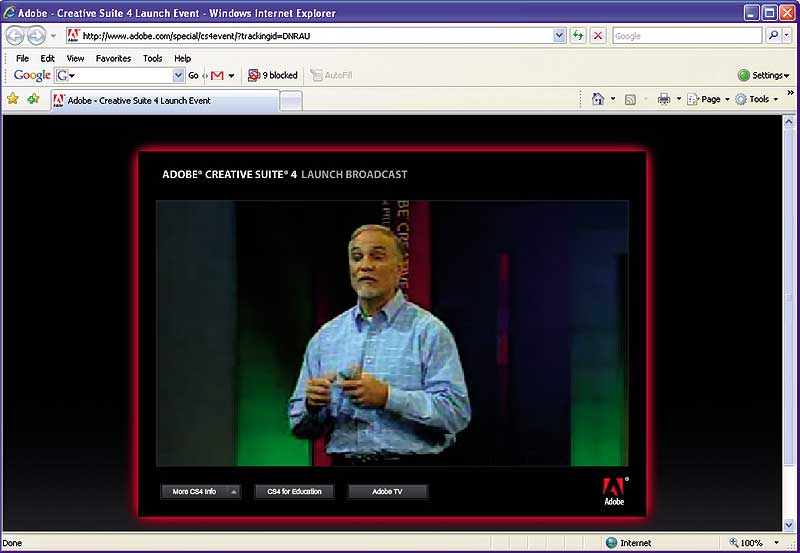Click 'ADOBE CREATIVE SUITE 4' heading text
The image size is (800, 553).
point(230,174)
